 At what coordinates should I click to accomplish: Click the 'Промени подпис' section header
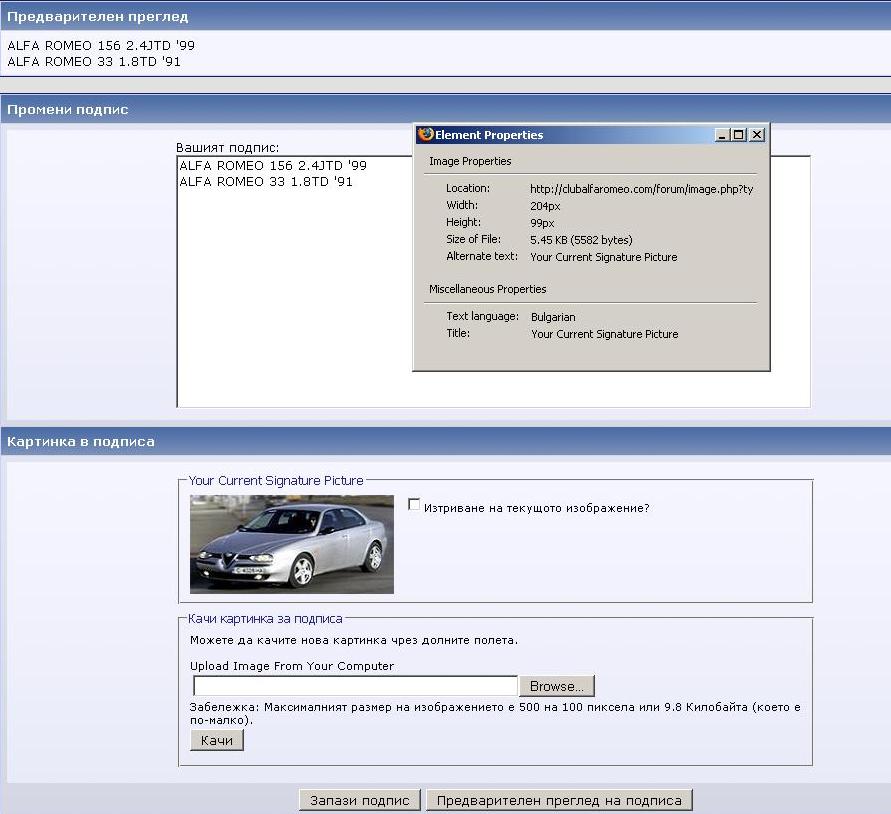[x=68, y=109]
